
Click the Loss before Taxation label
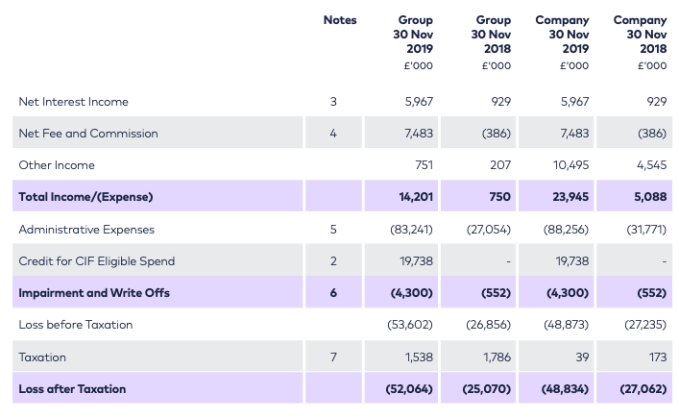pos(76,325)
